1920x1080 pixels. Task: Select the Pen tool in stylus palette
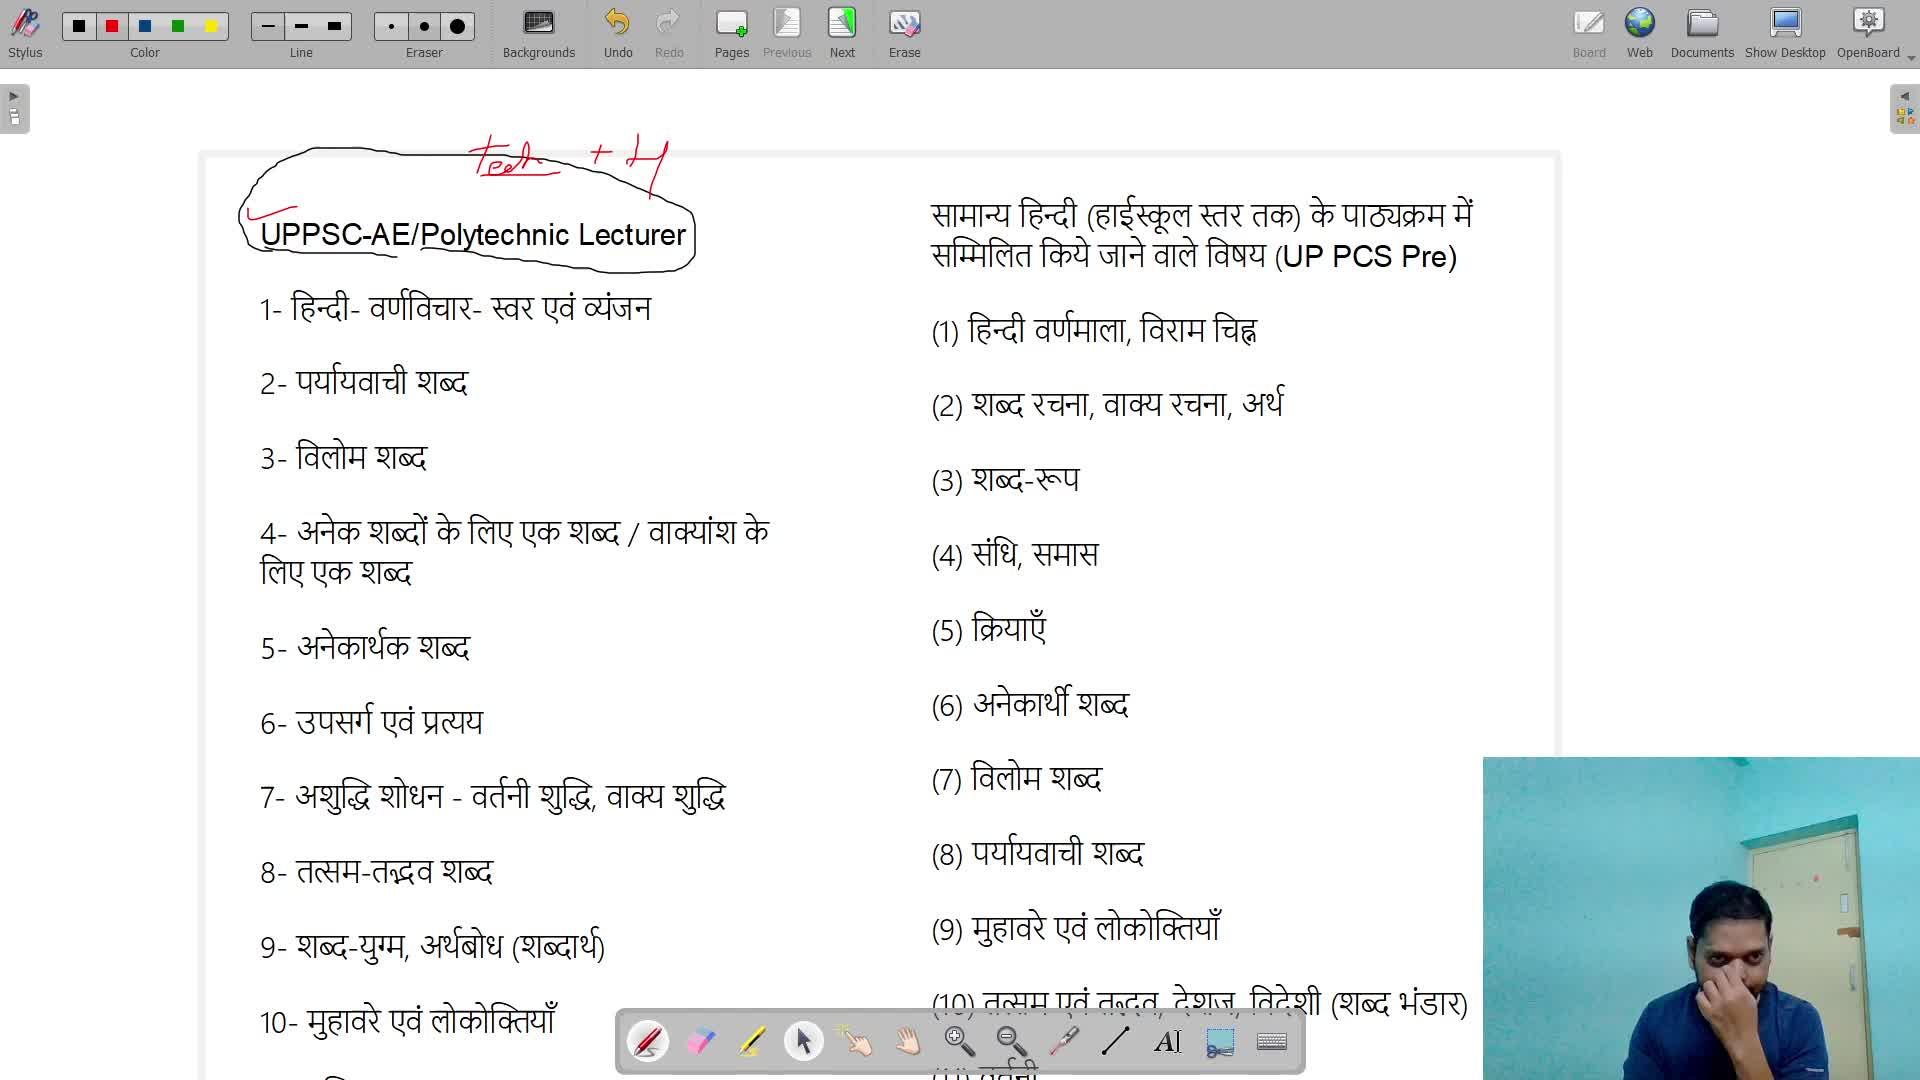[x=648, y=1042]
